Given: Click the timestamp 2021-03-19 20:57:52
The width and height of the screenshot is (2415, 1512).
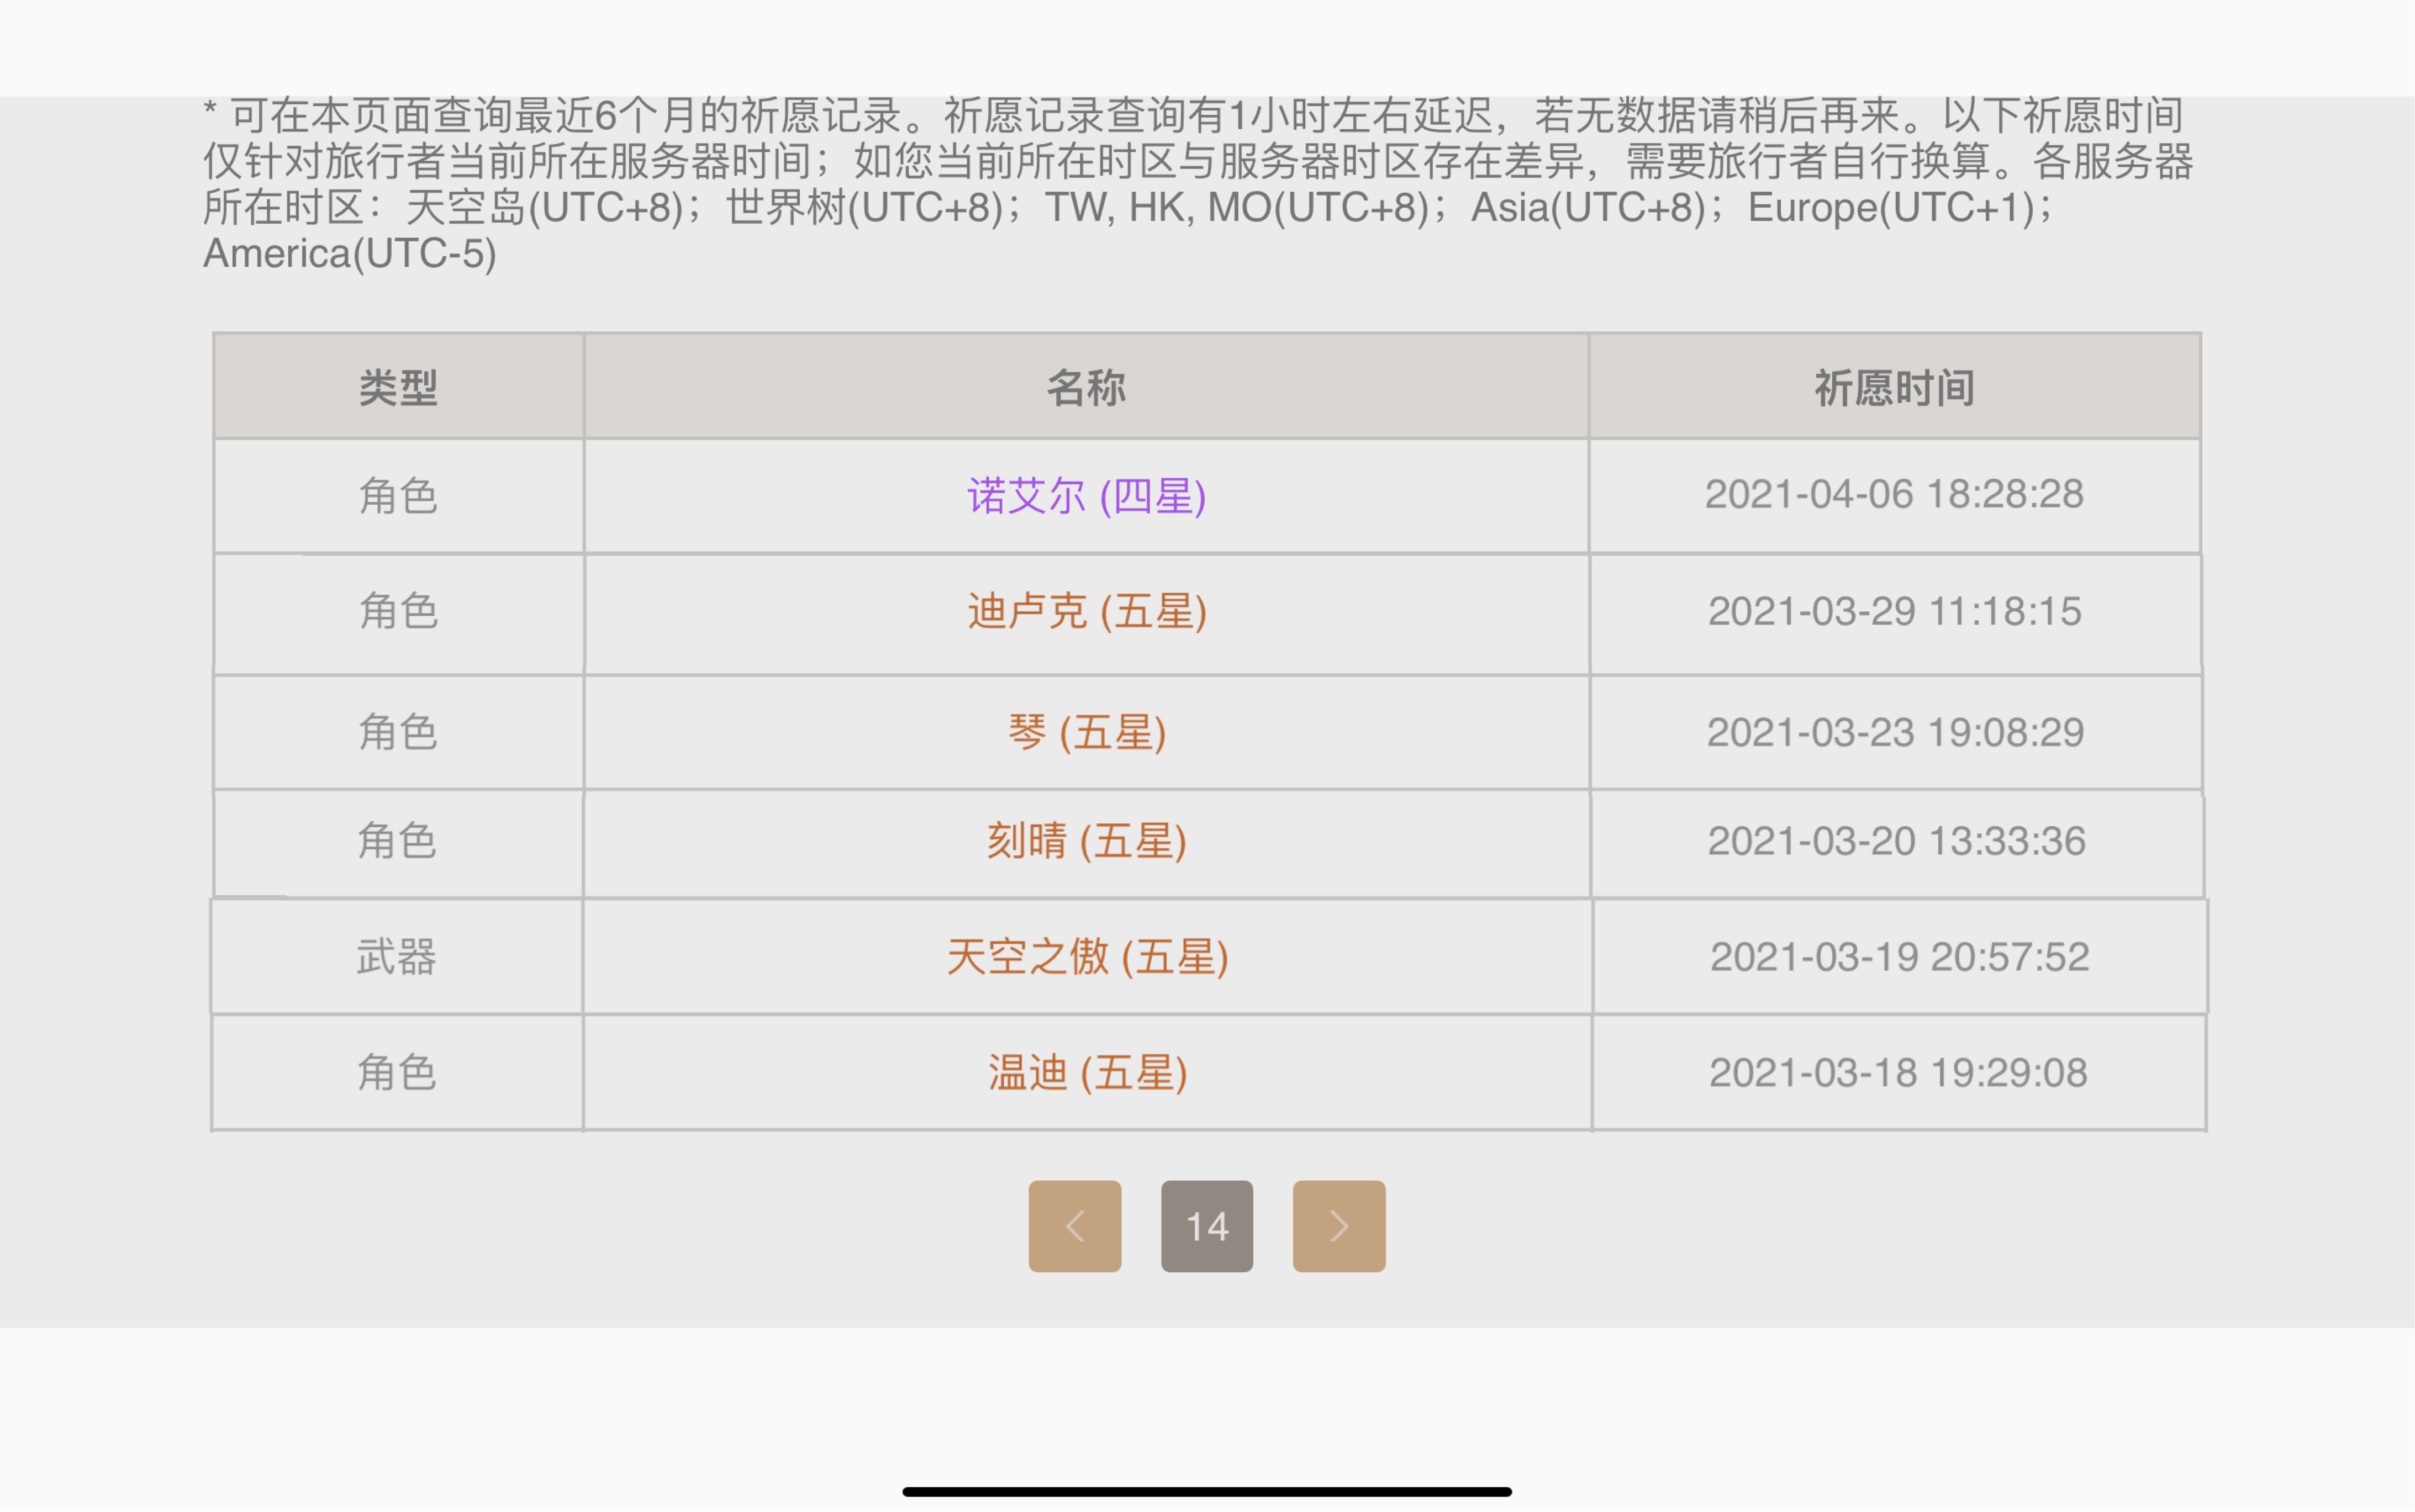Looking at the screenshot, I should (1899, 957).
